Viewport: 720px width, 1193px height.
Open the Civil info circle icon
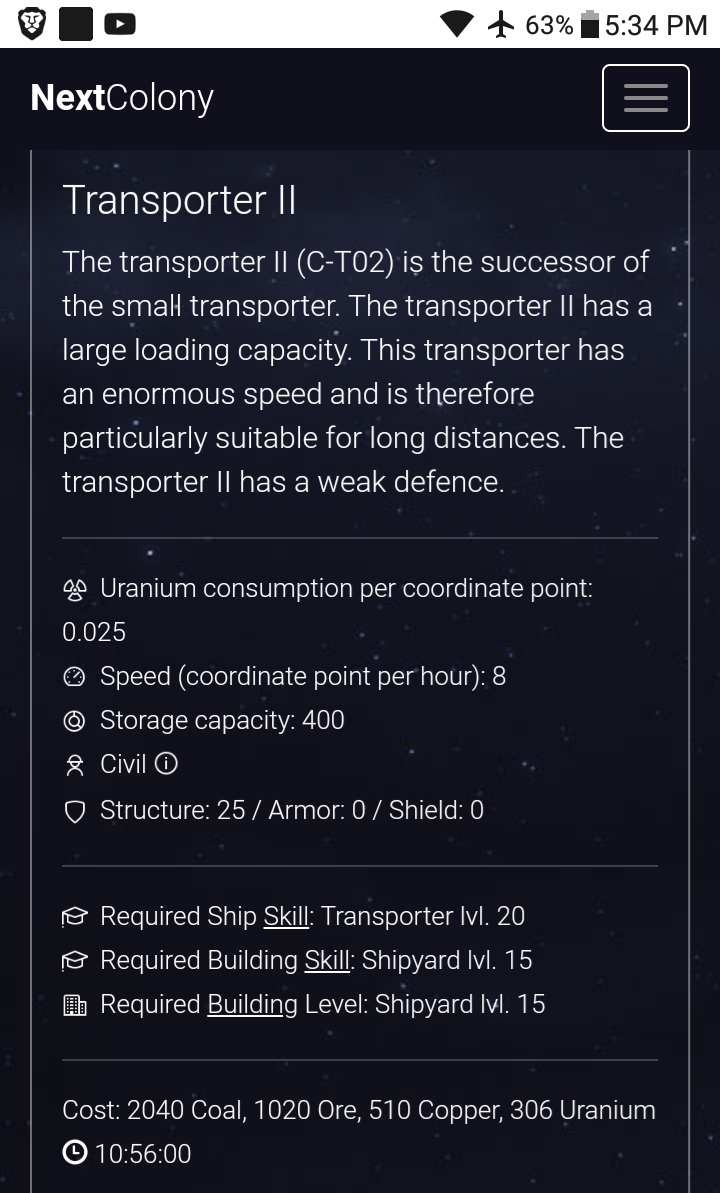pyautogui.click(x=167, y=765)
